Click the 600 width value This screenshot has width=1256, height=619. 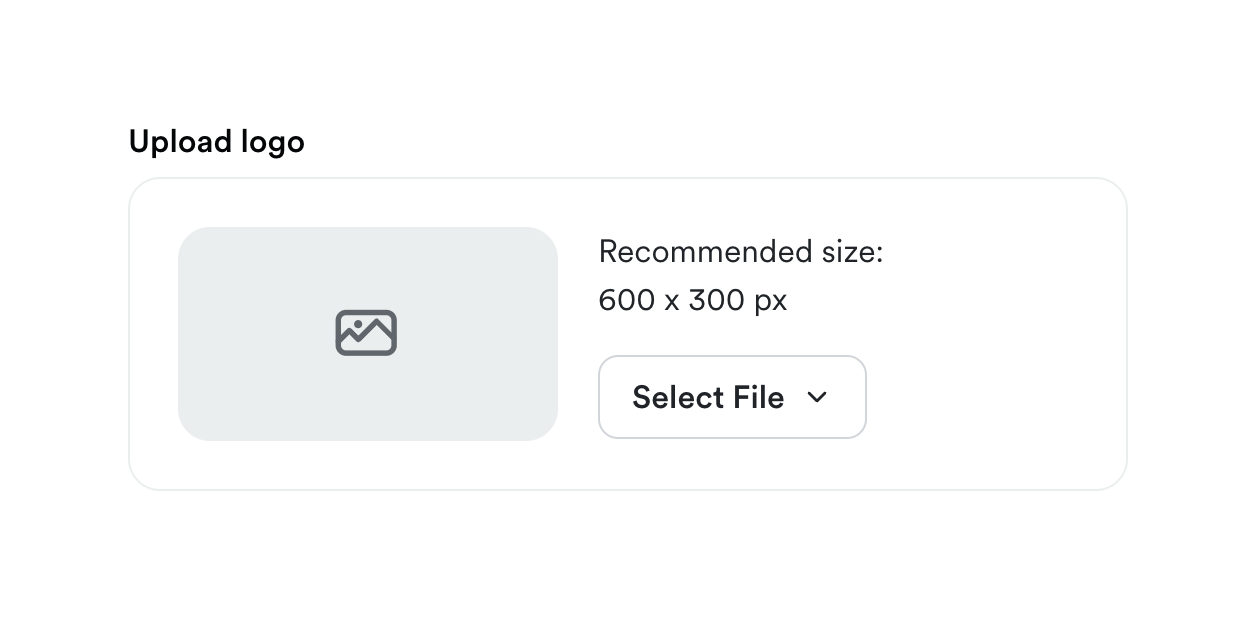tap(626, 300)
